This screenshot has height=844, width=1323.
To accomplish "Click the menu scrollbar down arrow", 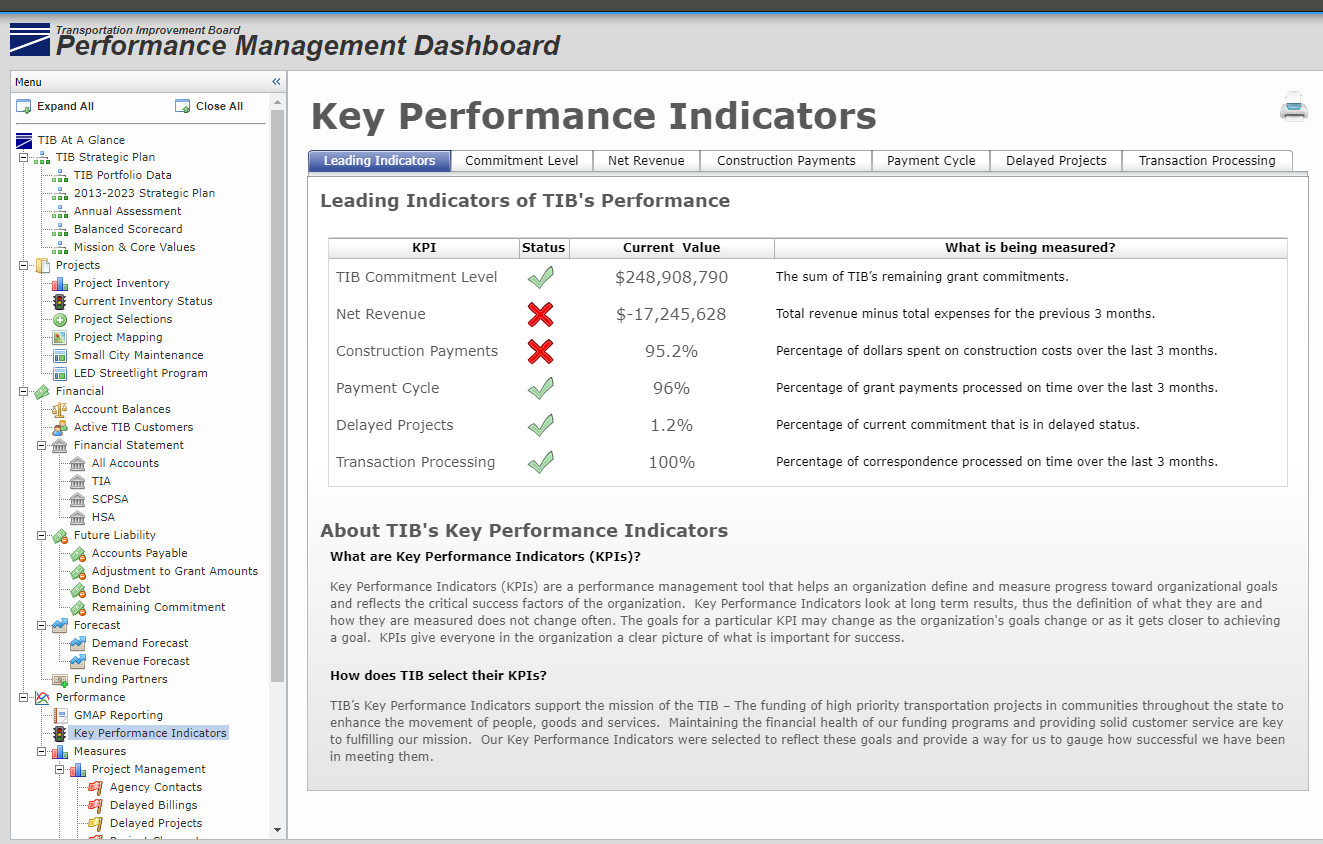I will coord(277,829).
